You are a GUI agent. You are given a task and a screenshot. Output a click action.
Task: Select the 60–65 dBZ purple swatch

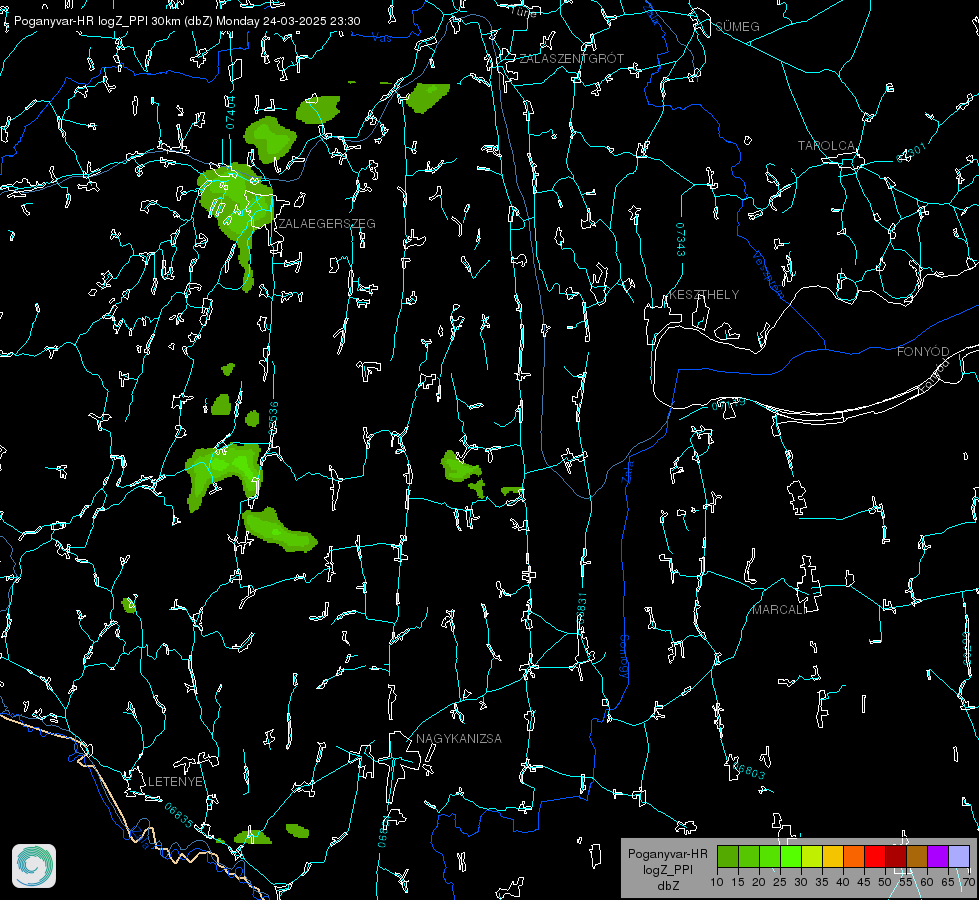click(938, 856)
